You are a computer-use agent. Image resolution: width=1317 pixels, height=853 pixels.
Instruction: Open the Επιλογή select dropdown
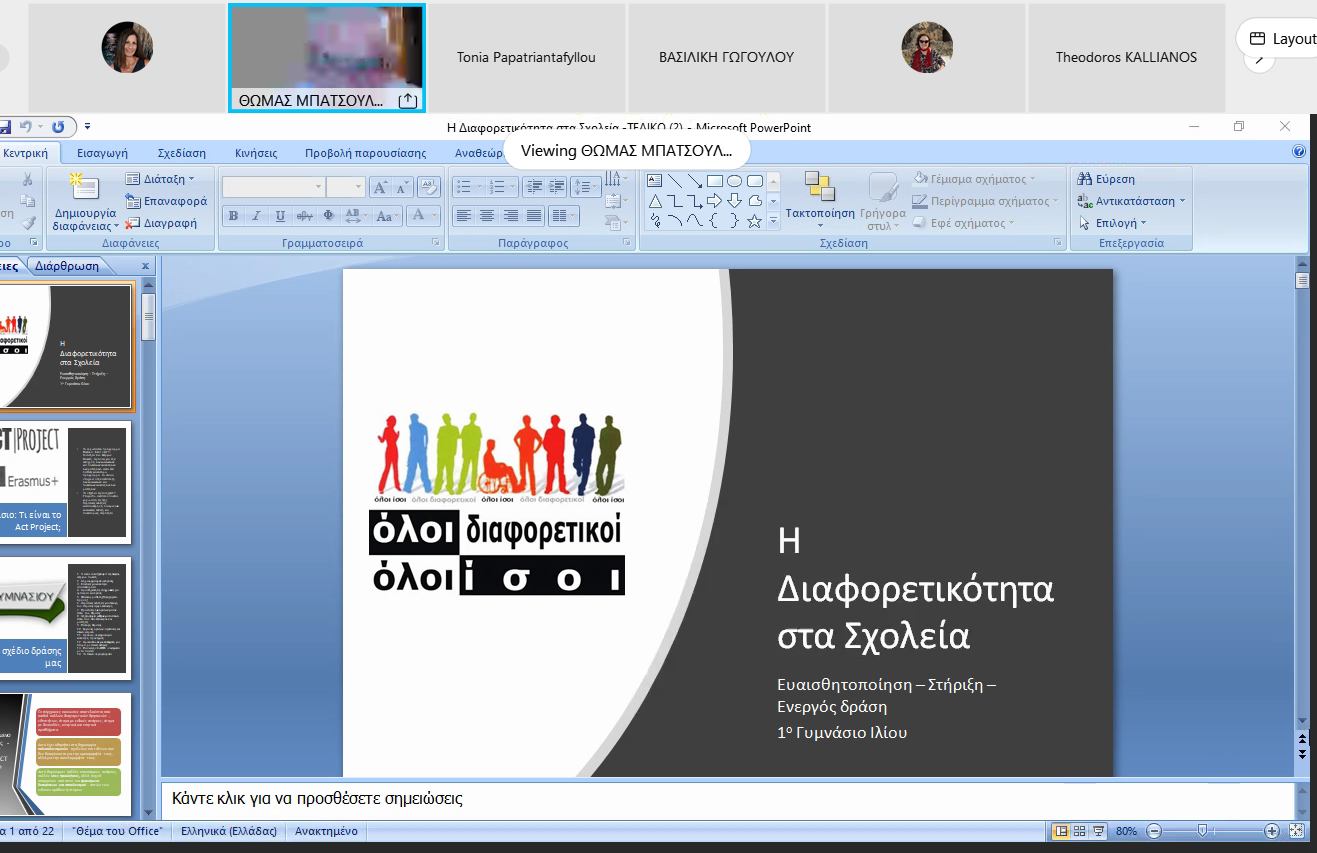(x=1113, y=223)
